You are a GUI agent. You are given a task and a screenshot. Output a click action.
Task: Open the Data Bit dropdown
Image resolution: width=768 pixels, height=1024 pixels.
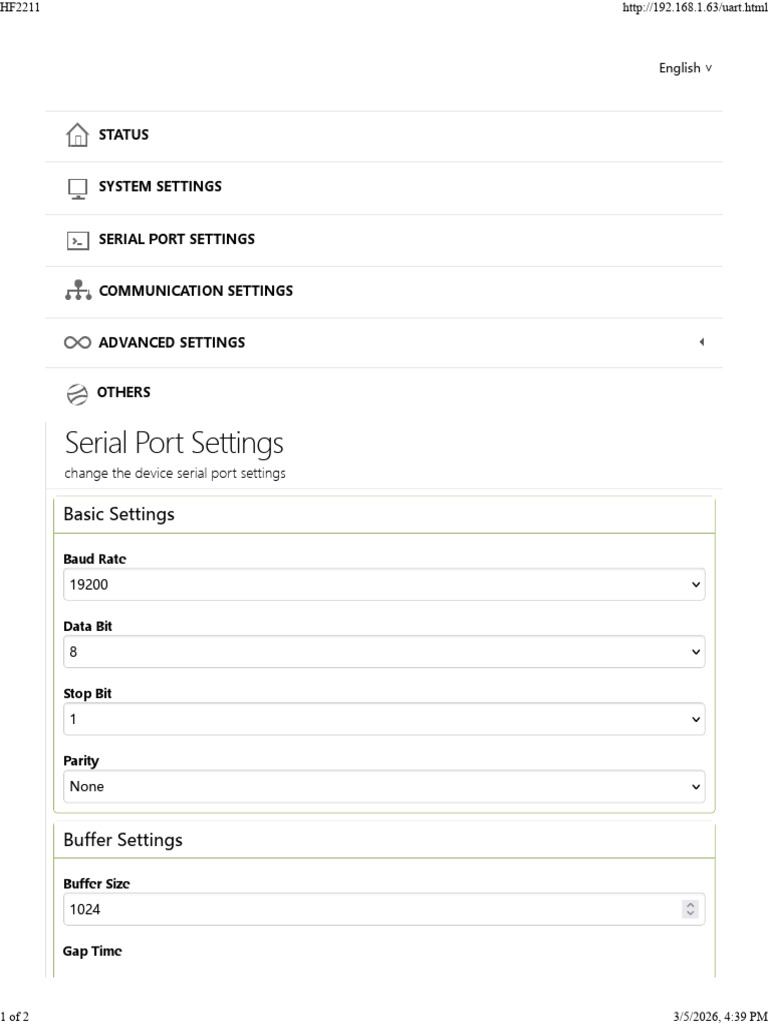point(384,652)
